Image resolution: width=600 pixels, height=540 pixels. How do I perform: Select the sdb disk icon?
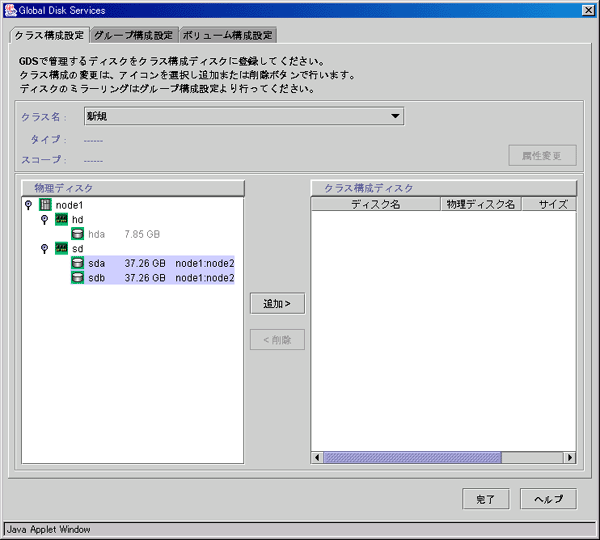77,277
